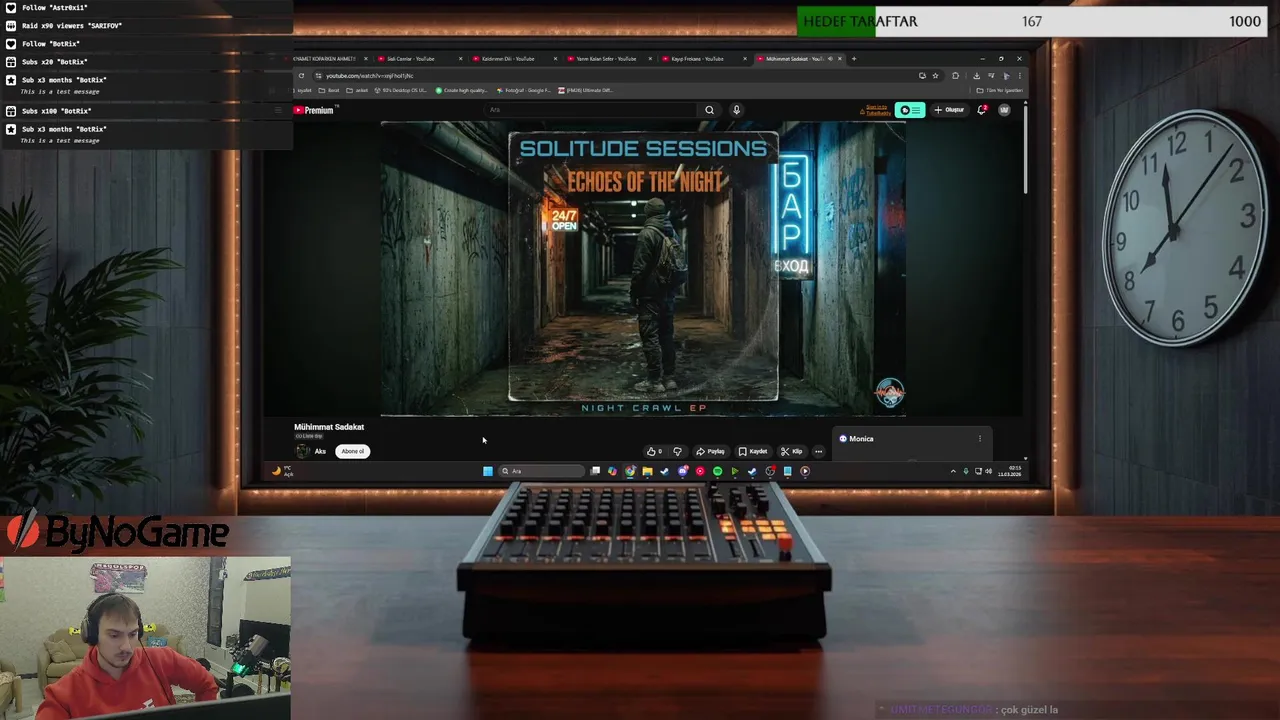1280x720 pixels.
Task: Open Spotify from the taskbar
Action: (x=717, y=471)
